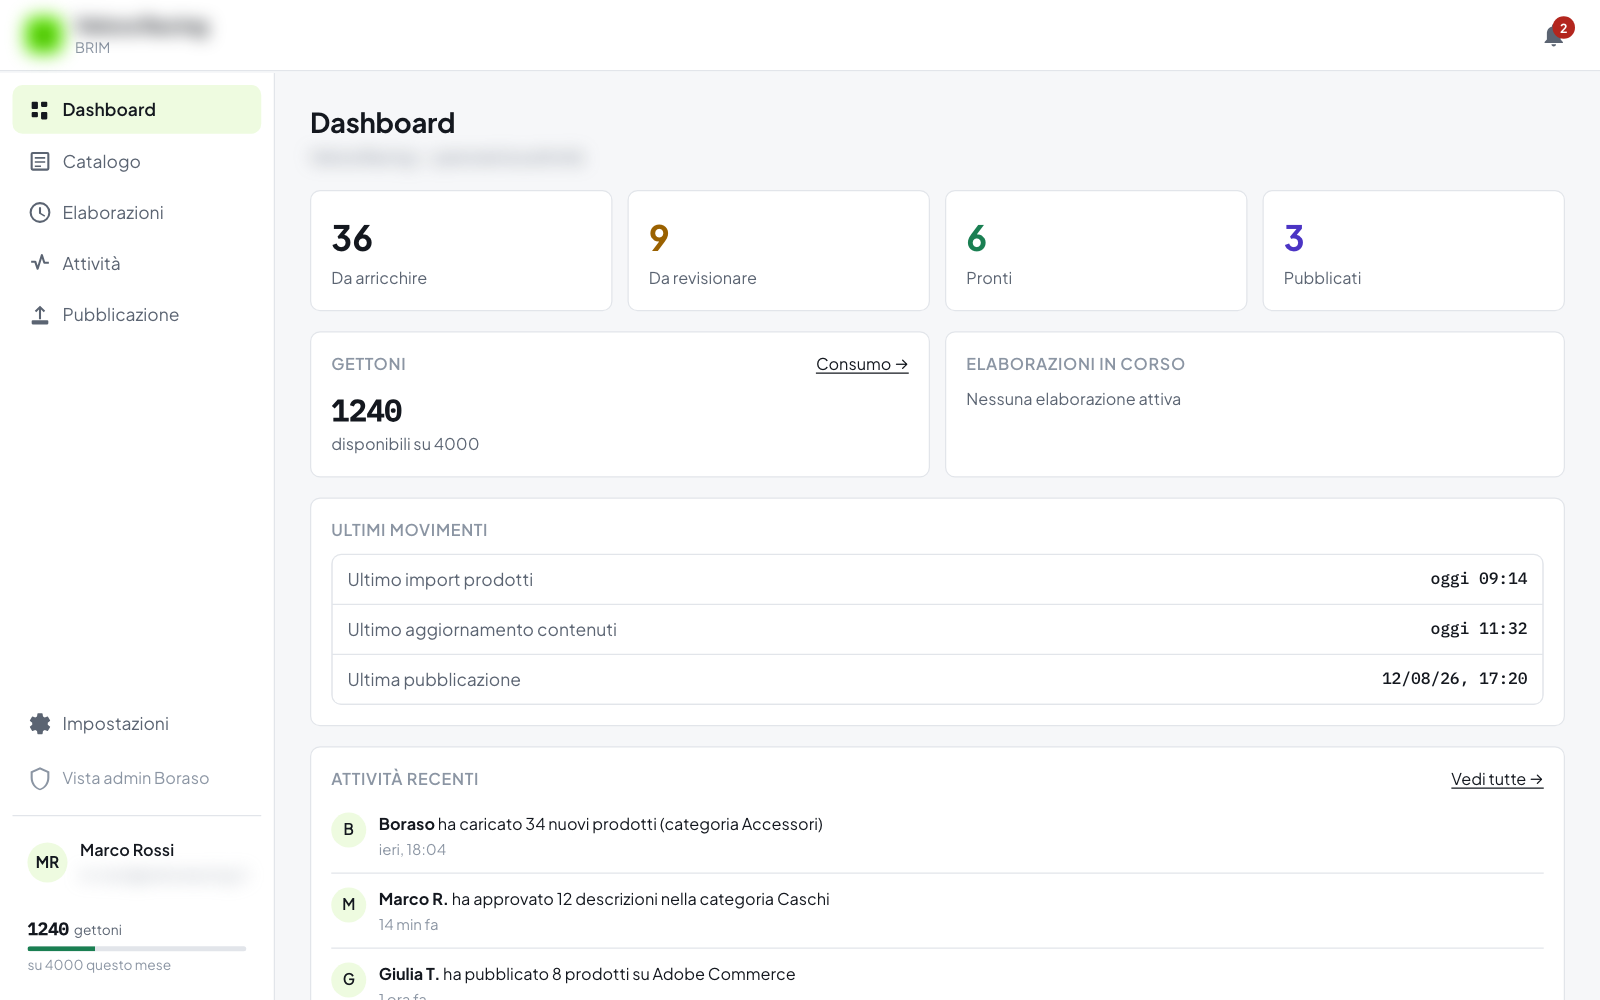Open the Catalogo menu item
The image size is (1600, 1000).
point(137,161)
